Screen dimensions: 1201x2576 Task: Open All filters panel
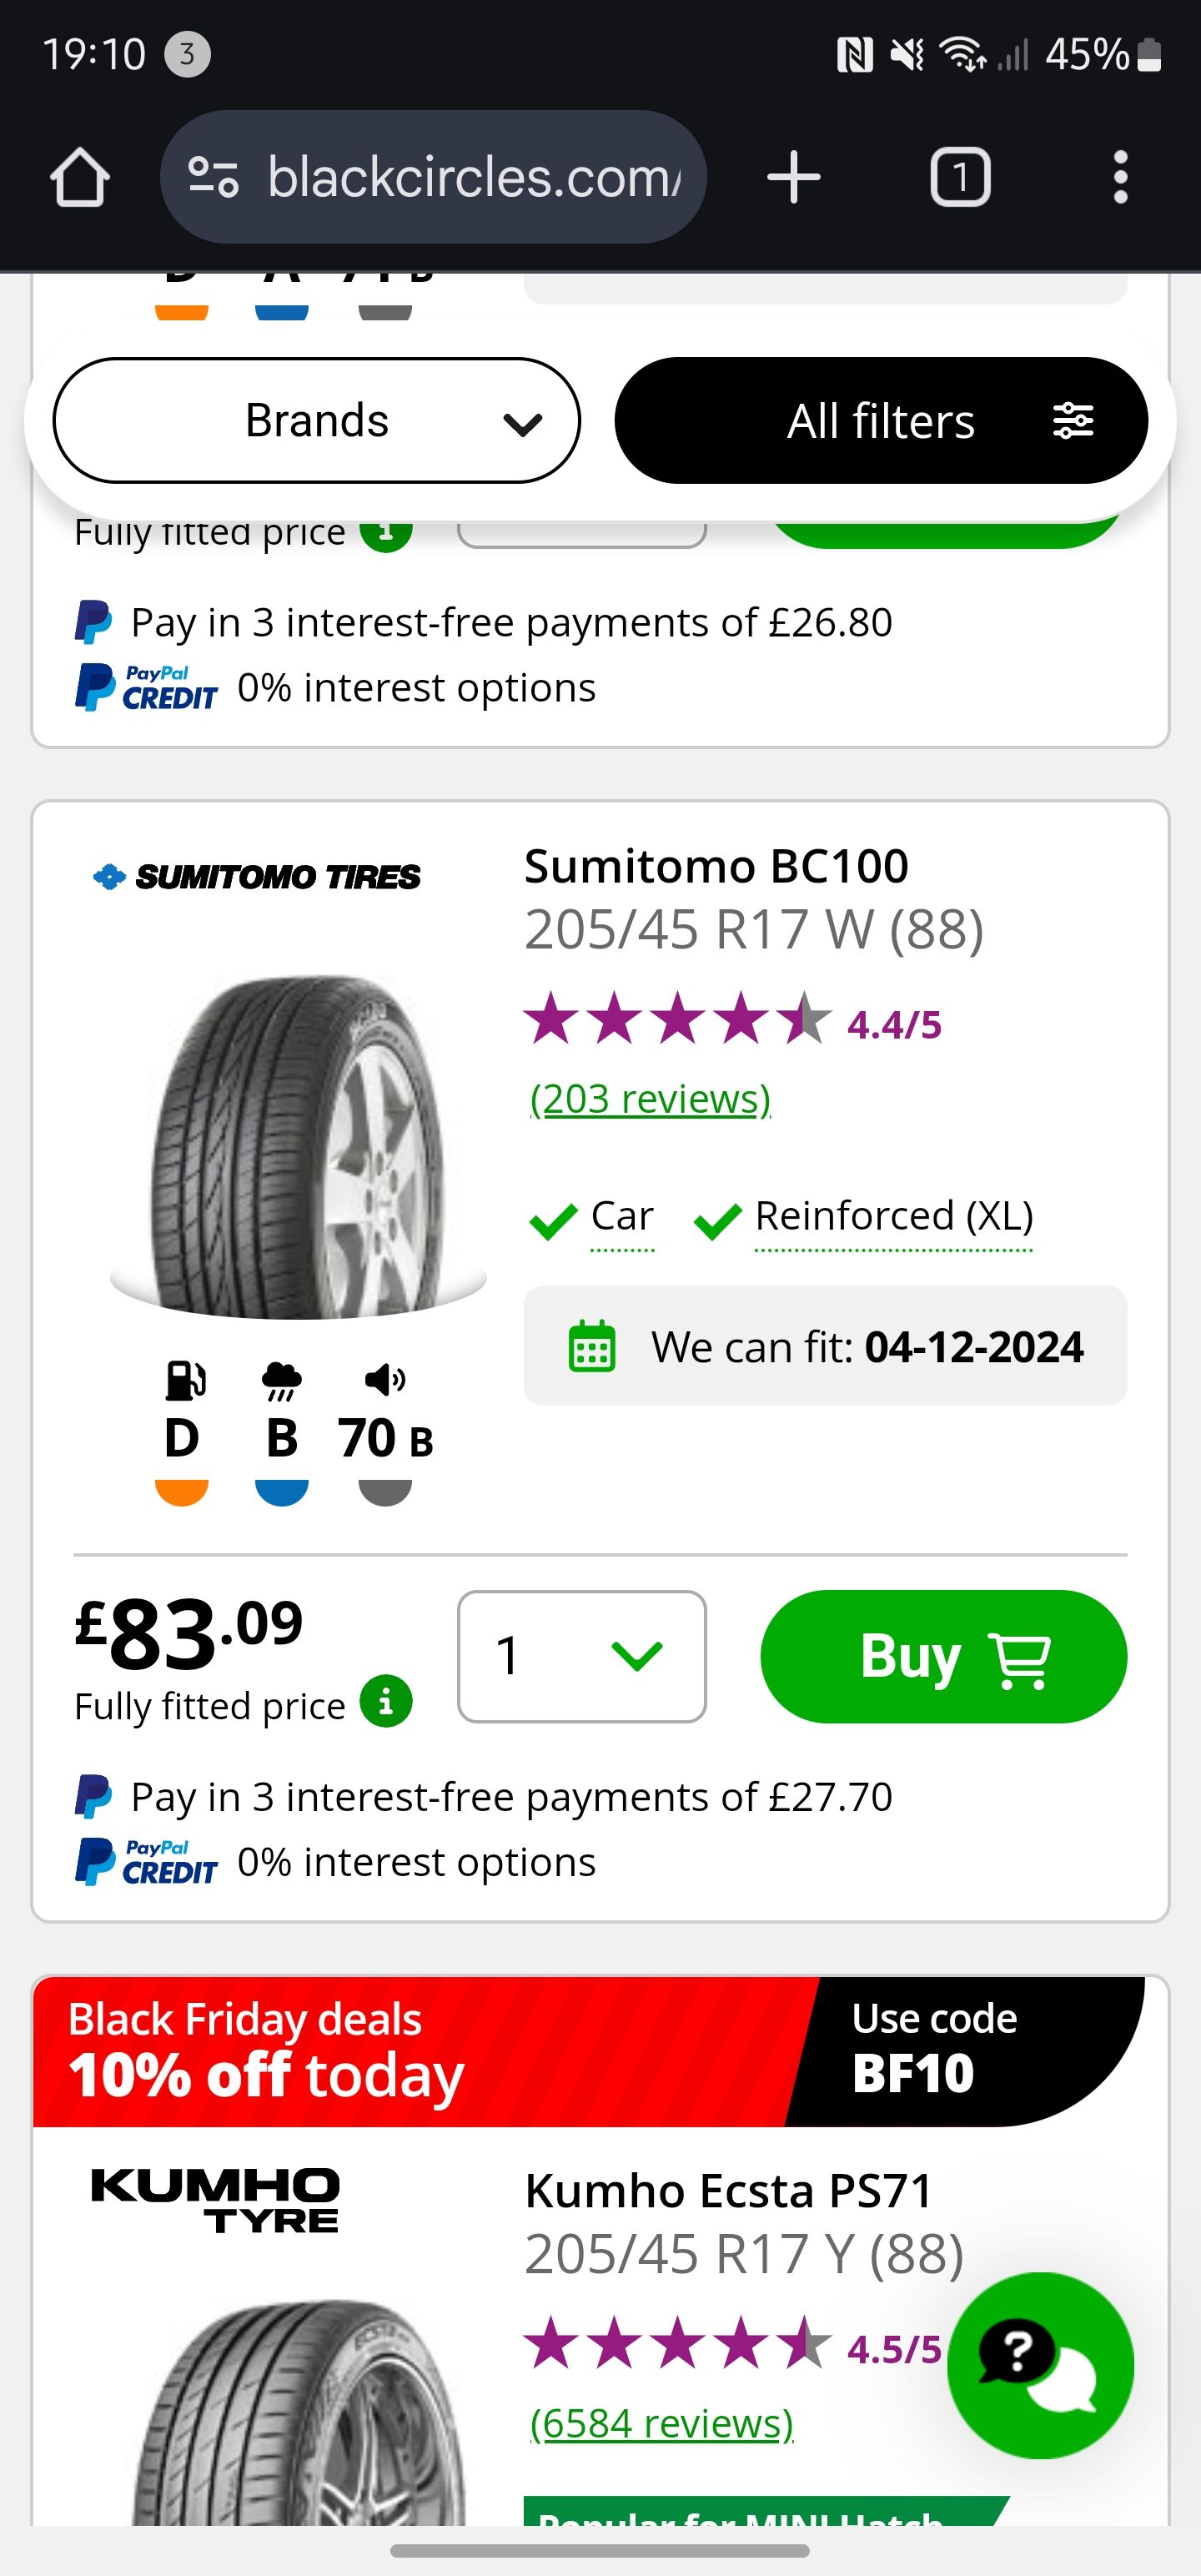[x=881, y=421]
